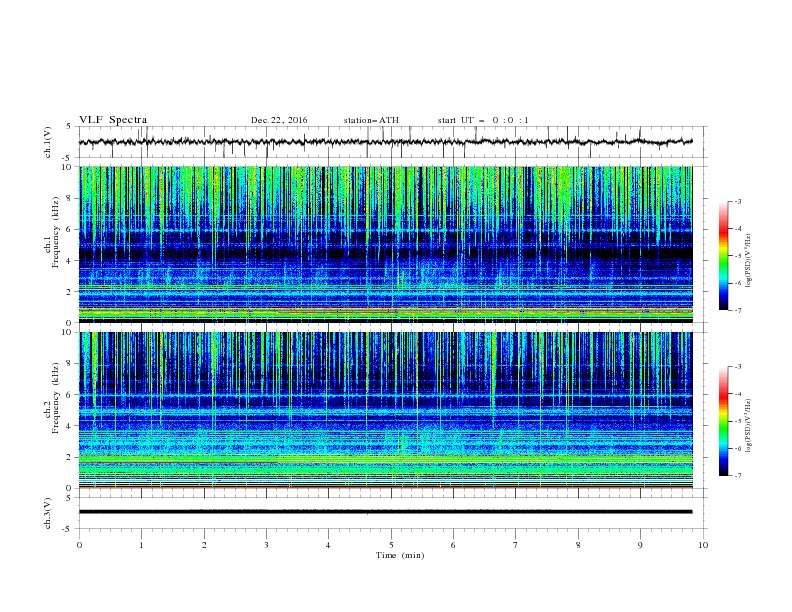Click time axis tick label "9"
792x612 pixels.
640,545
